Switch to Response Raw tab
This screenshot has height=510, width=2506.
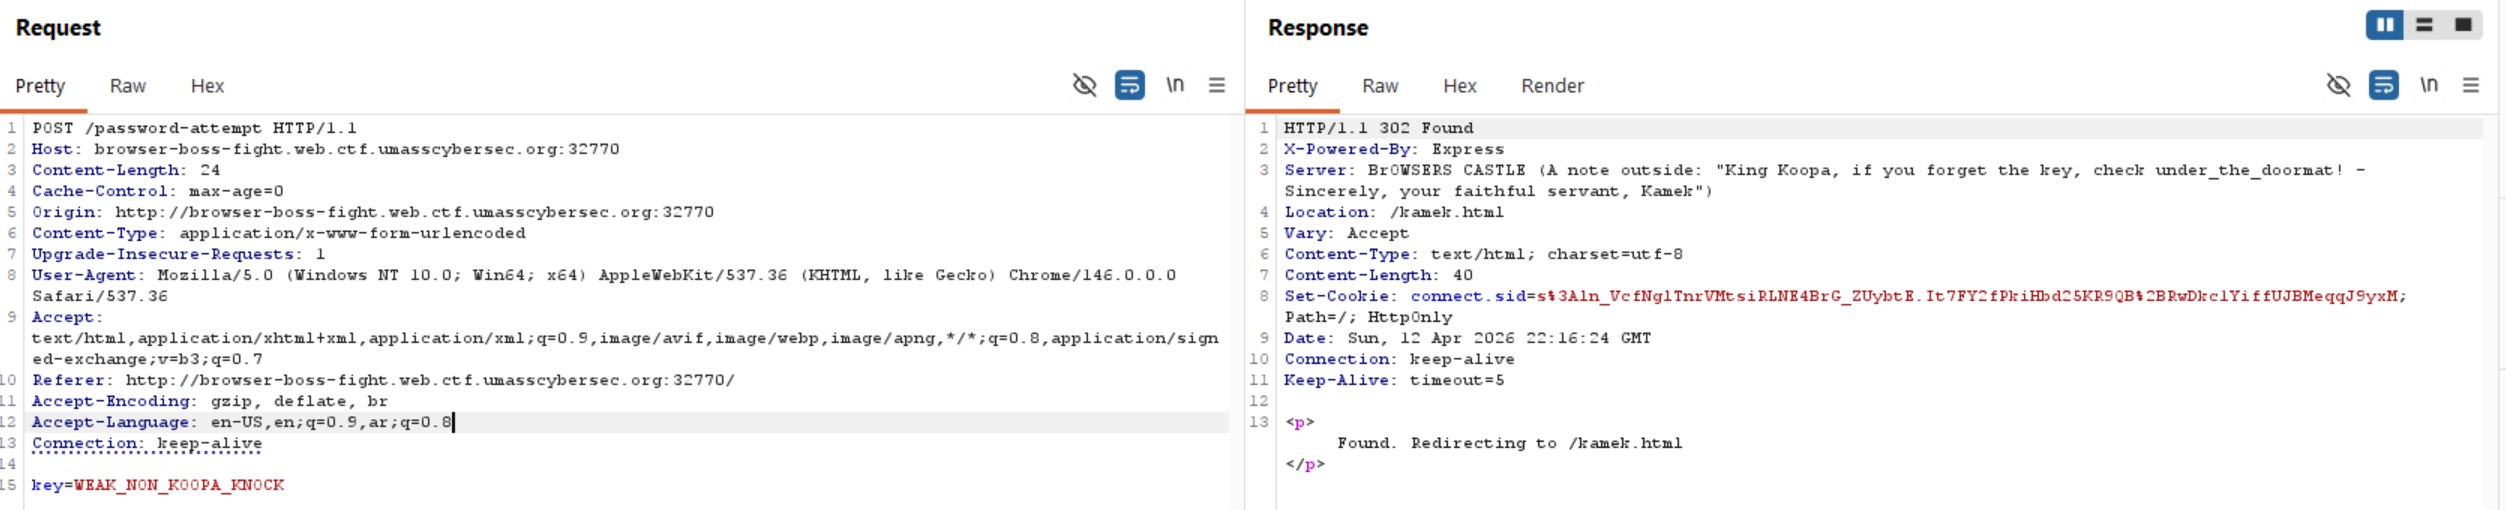pyautogui.click(x=1380, y=86)
